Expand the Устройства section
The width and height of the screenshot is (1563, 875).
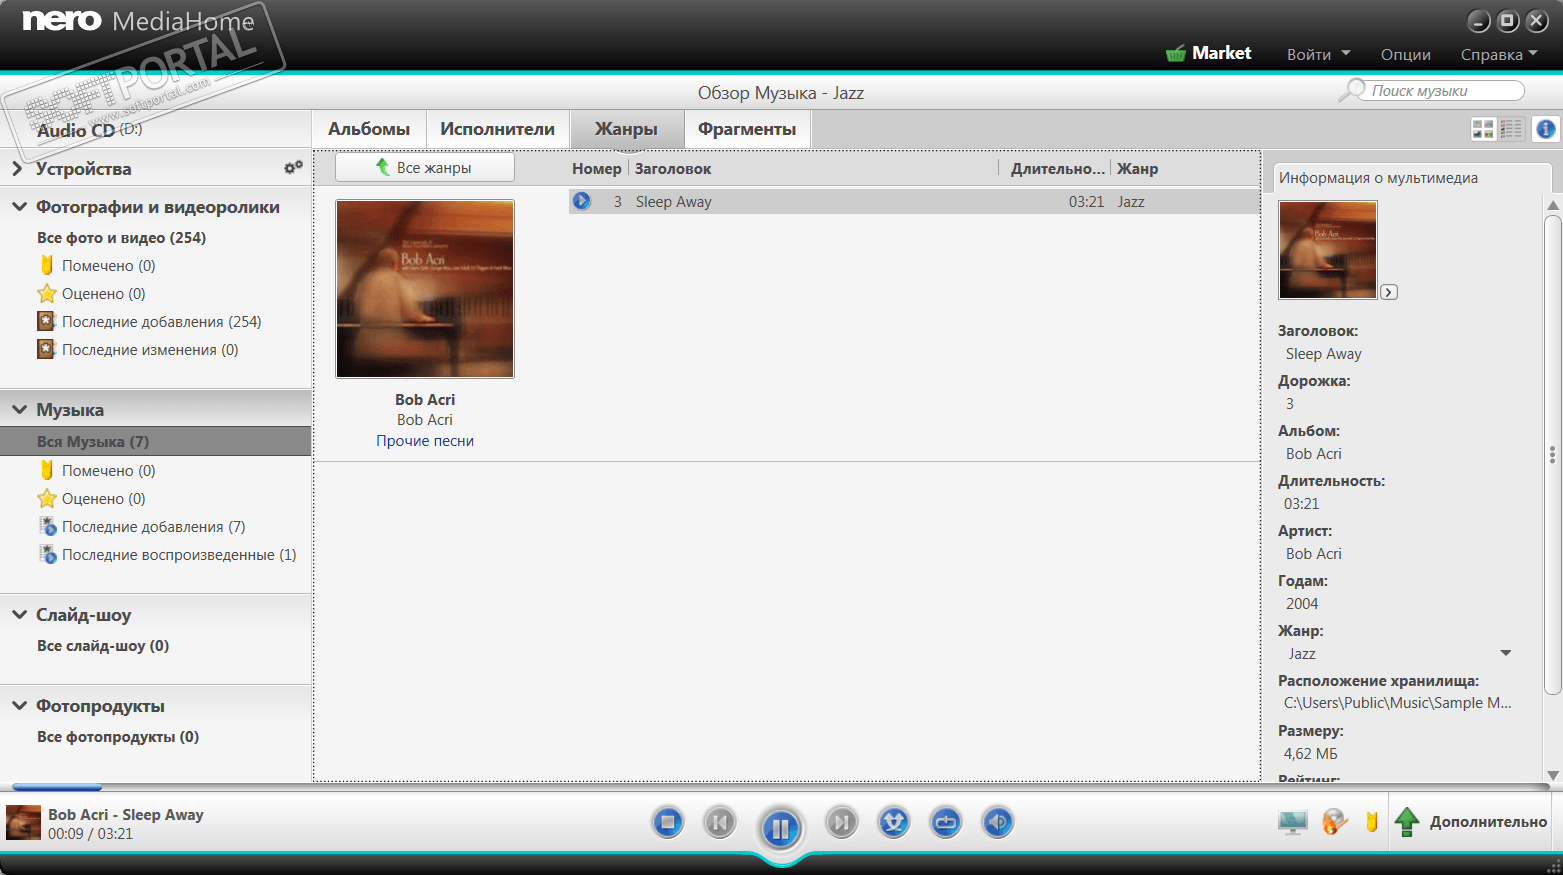point(17,169)
